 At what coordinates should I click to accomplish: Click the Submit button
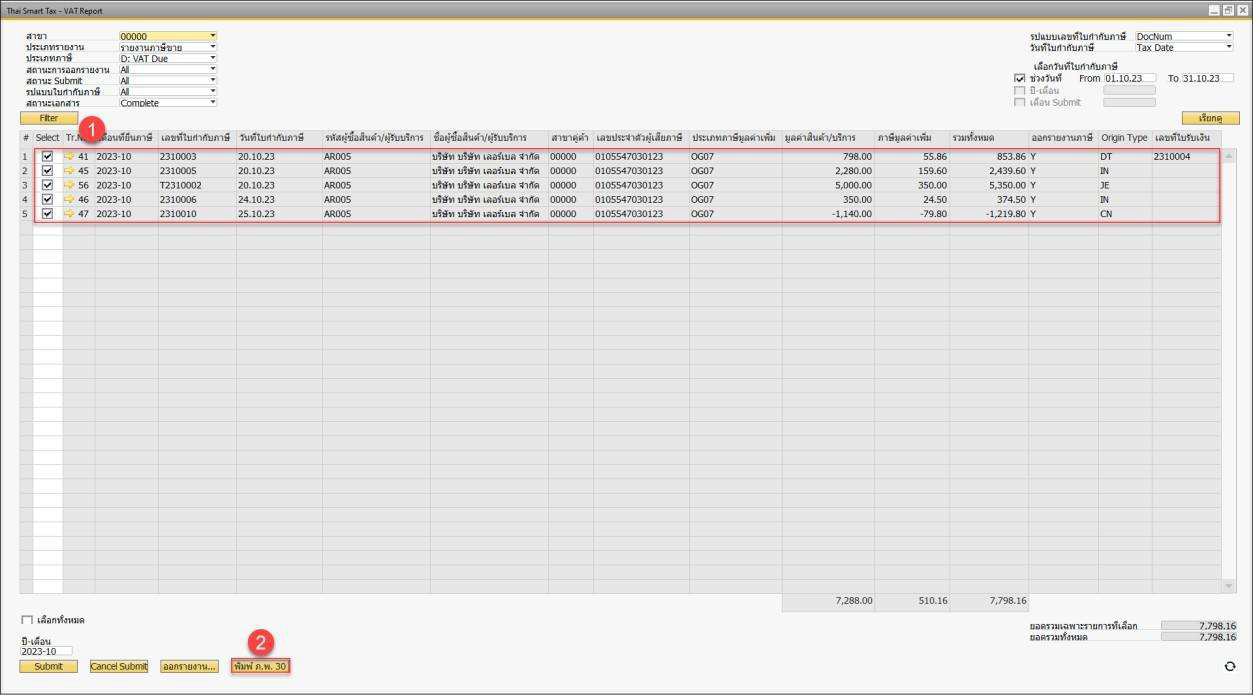48,666
